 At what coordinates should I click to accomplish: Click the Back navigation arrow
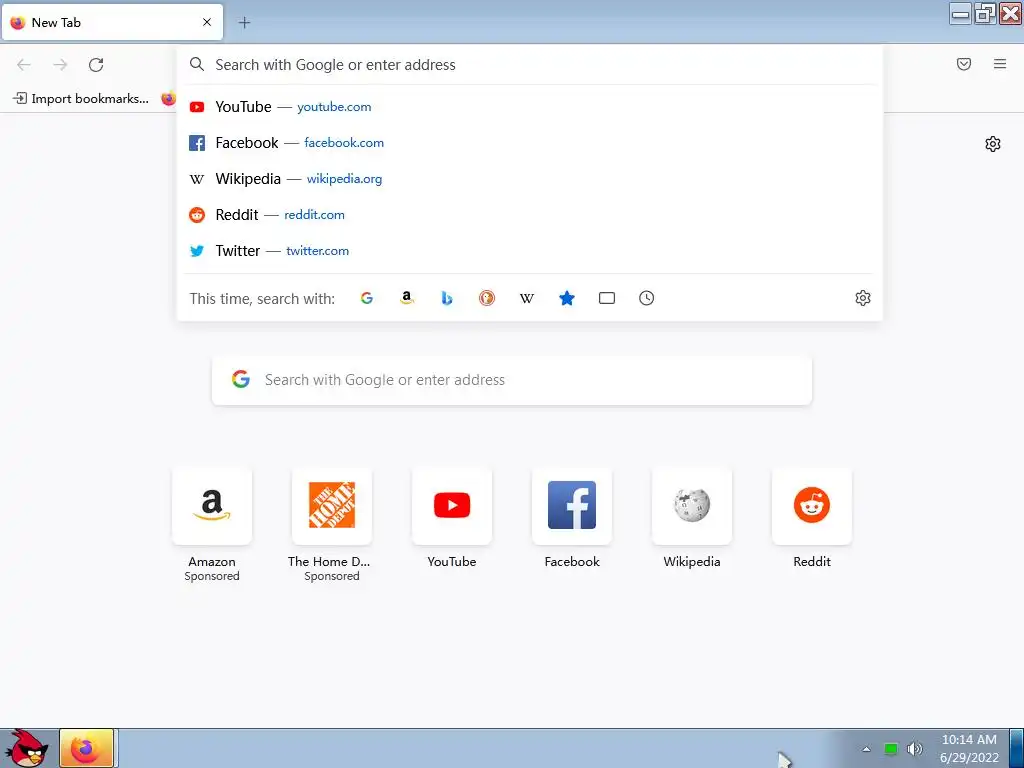pyautogui.click(x=24, y=65)
